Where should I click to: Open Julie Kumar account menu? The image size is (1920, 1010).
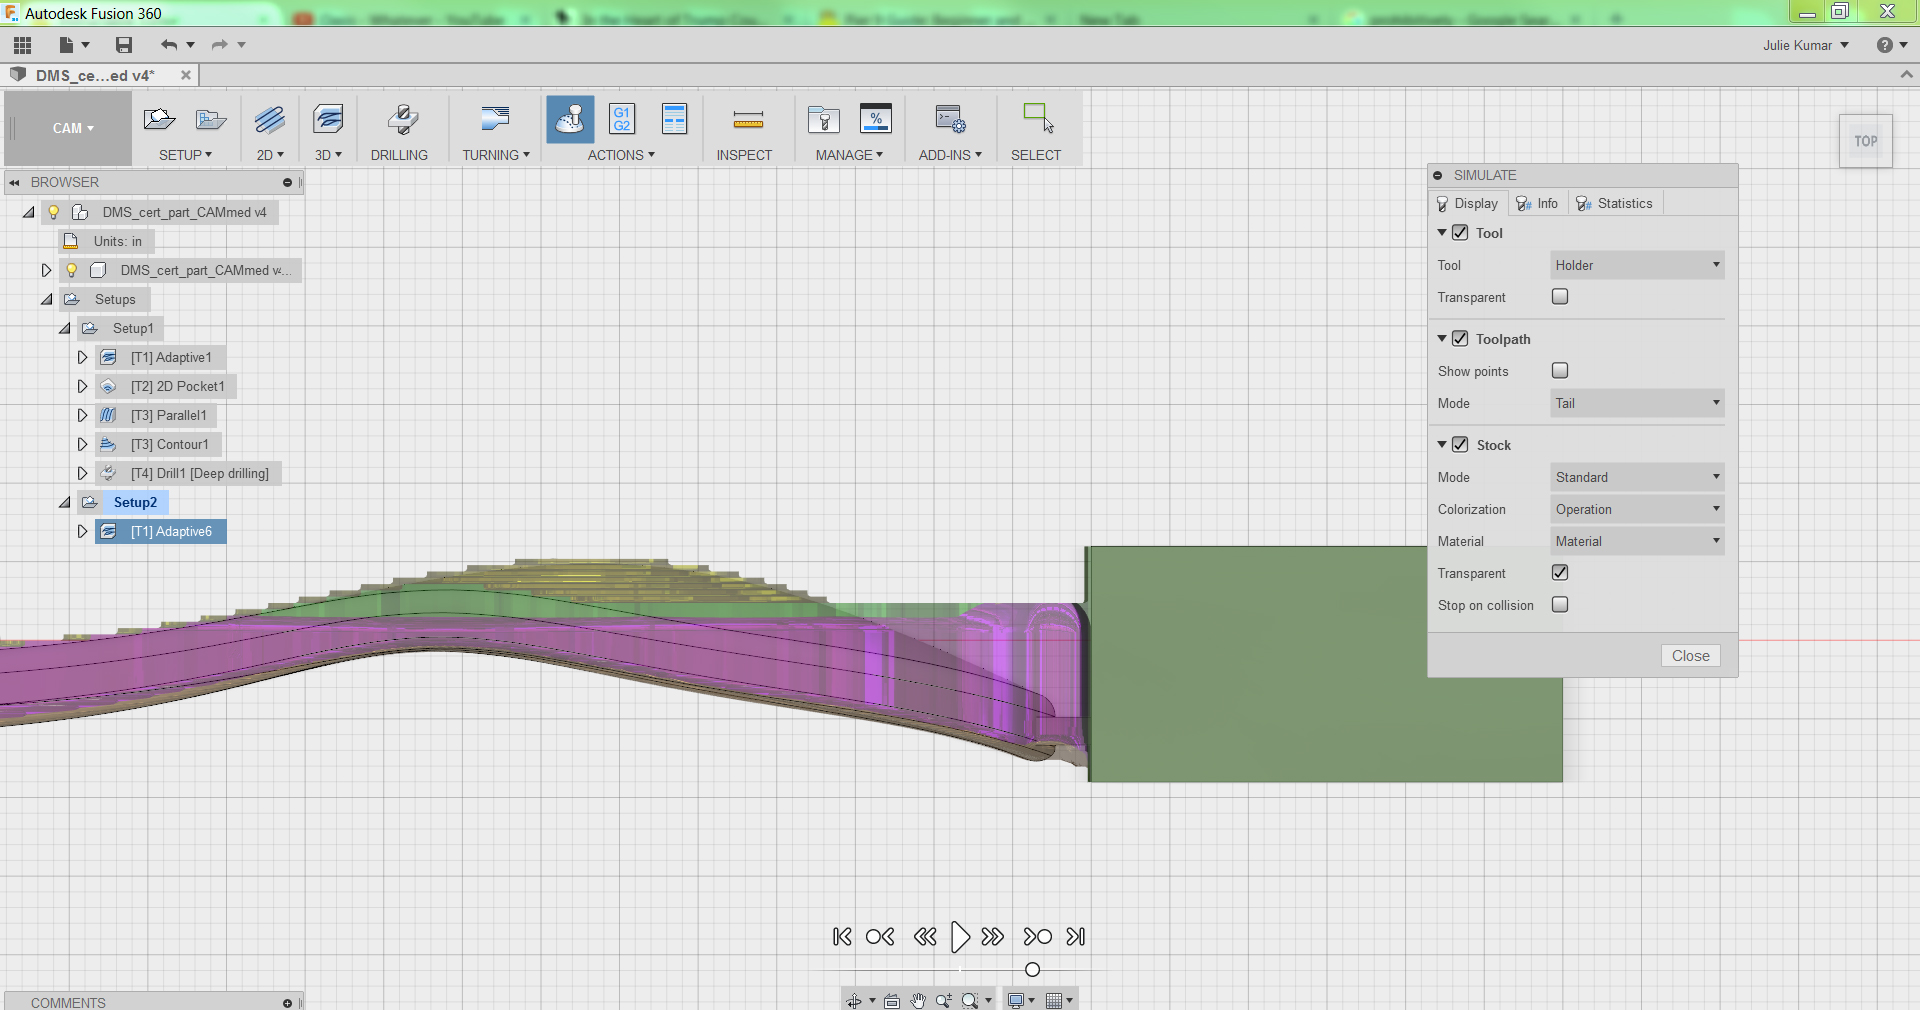click(1806, 45)
